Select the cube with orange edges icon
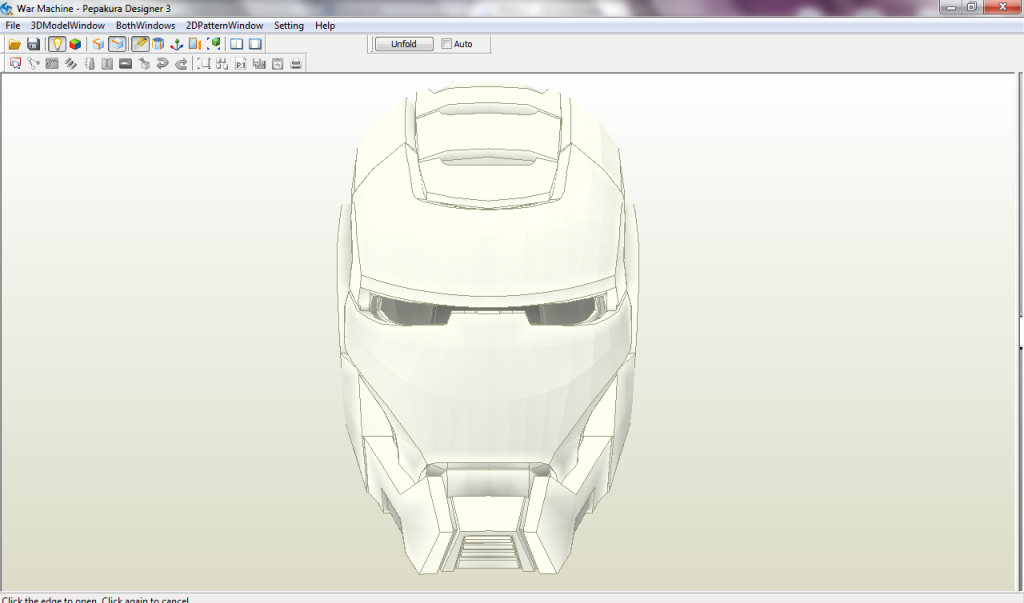The width and height of the screenshot is (1024, 603). point(98,44)
